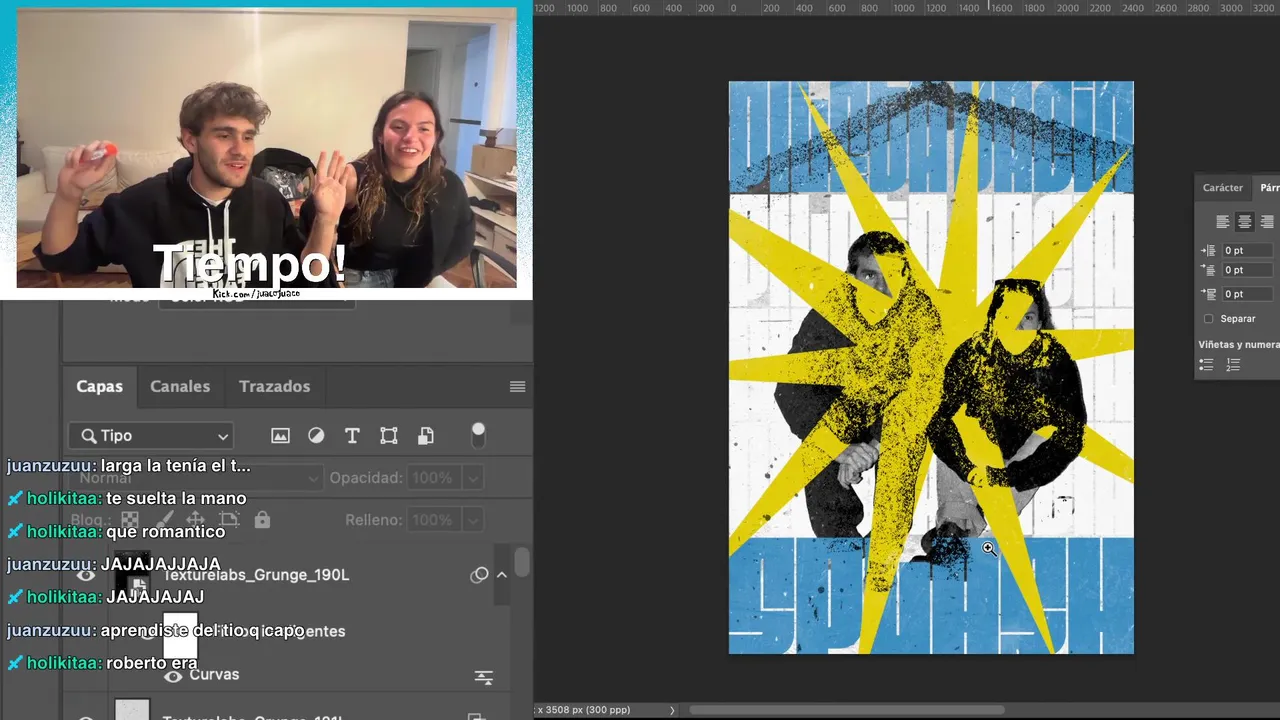This screenshot has height=720, width=1280.
Task: Click chat message 'te suelta la mano'
Action: [176, 498]
